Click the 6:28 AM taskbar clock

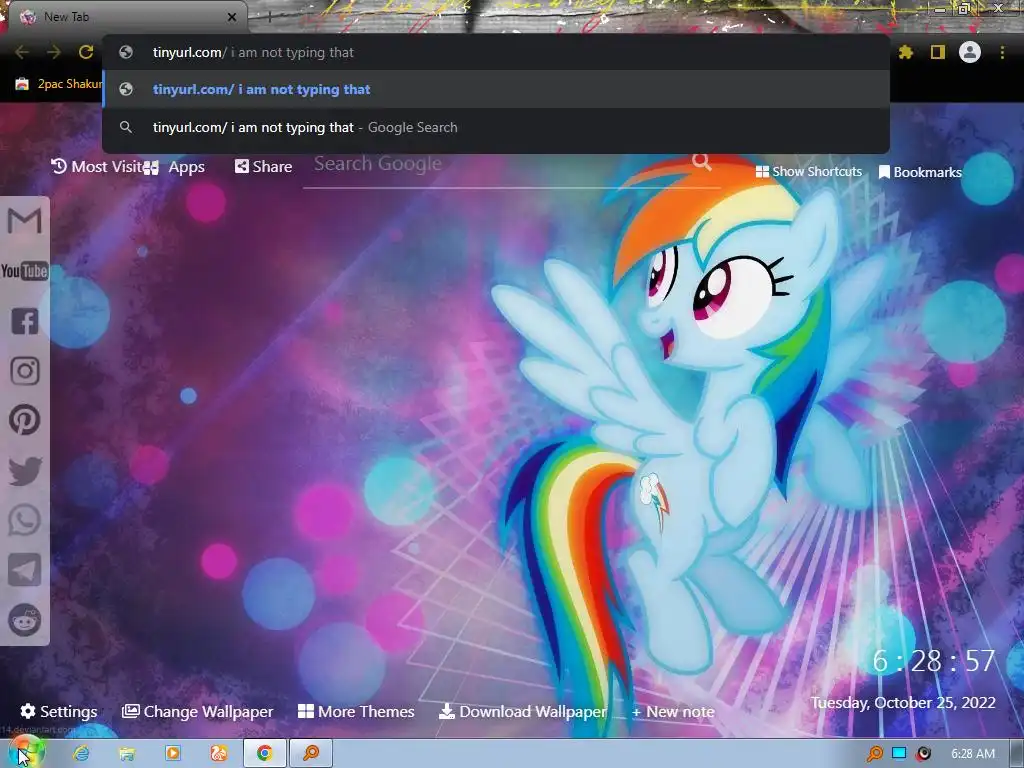pyautogui.click(x=973, y=754)
